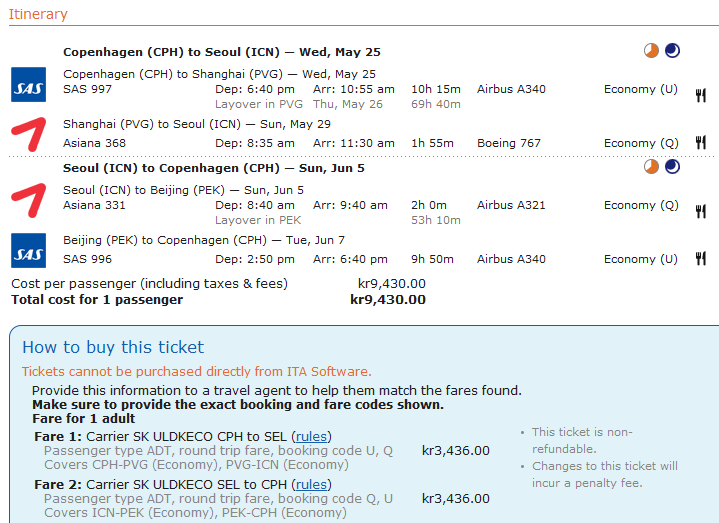Click orange circle icon on Copenhagen to Seoul header
The height and width of the screenshot is (523, 719).
[652, 51]
